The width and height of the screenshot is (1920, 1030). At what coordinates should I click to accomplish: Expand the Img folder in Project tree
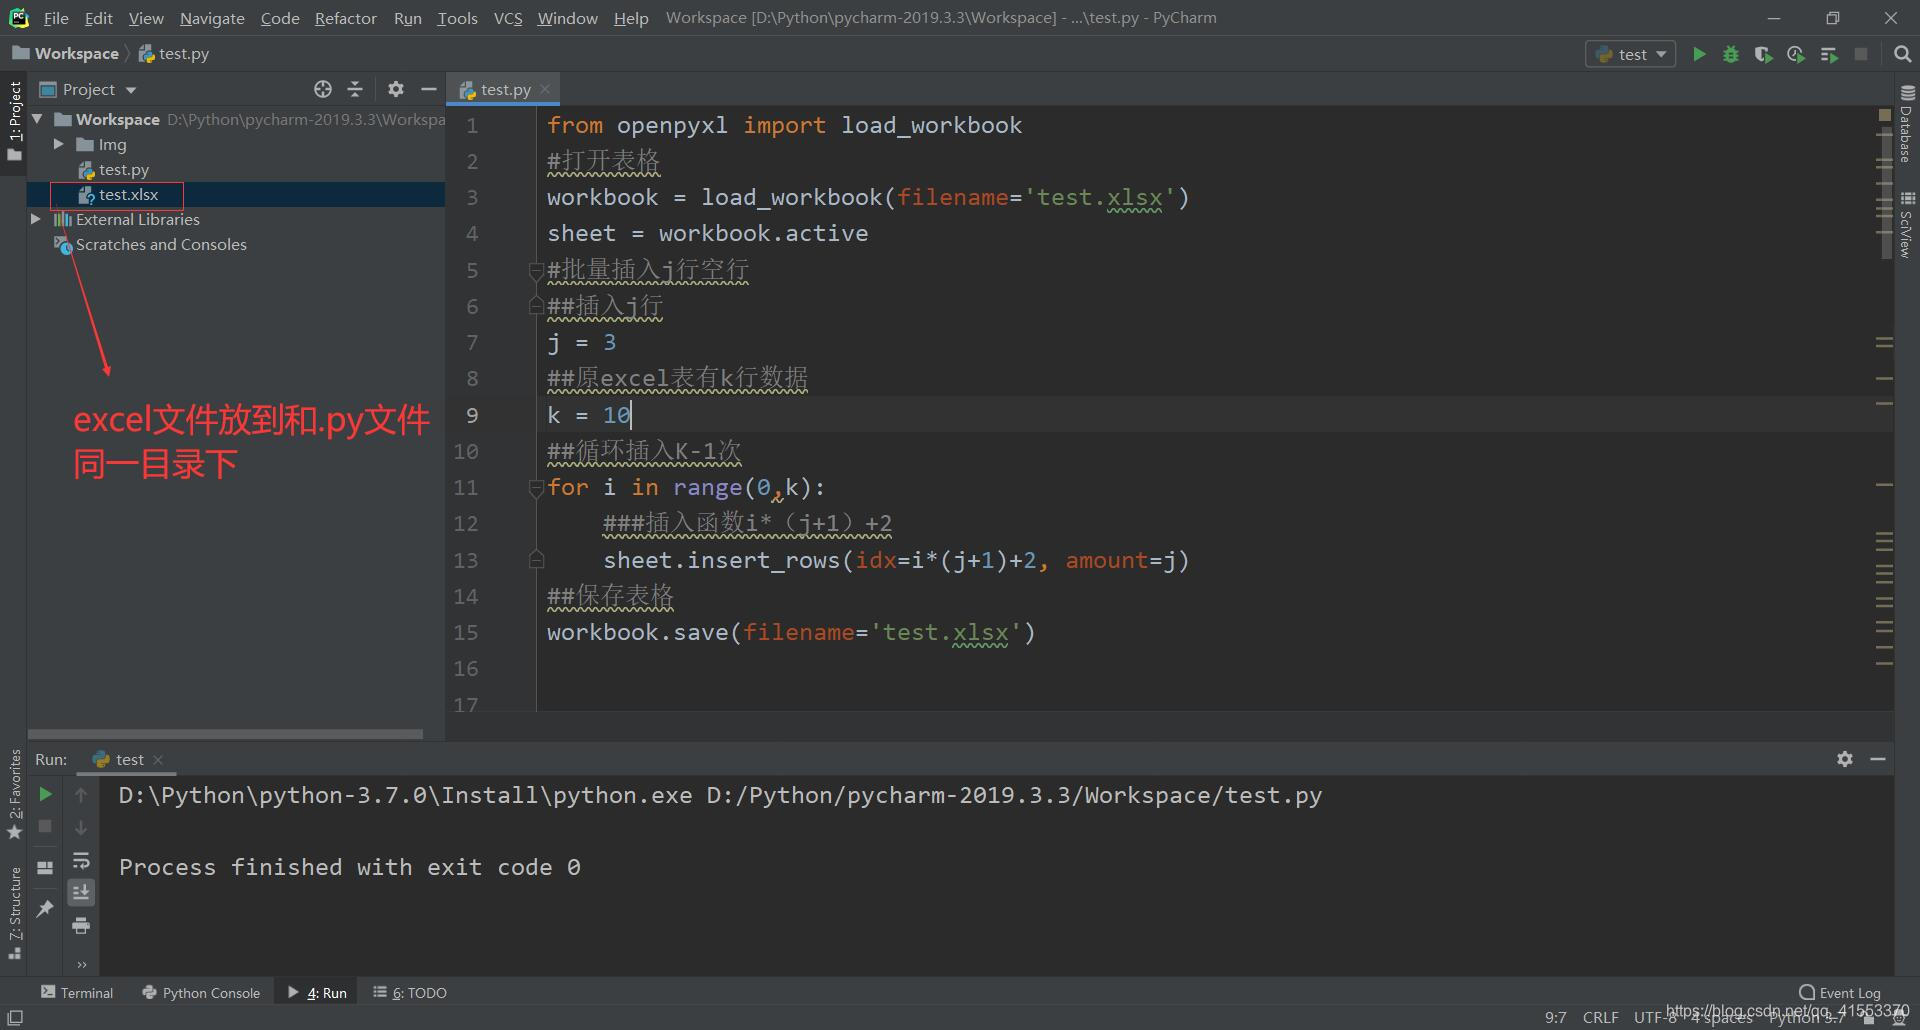pyautogui.click(x=60, y=144)
